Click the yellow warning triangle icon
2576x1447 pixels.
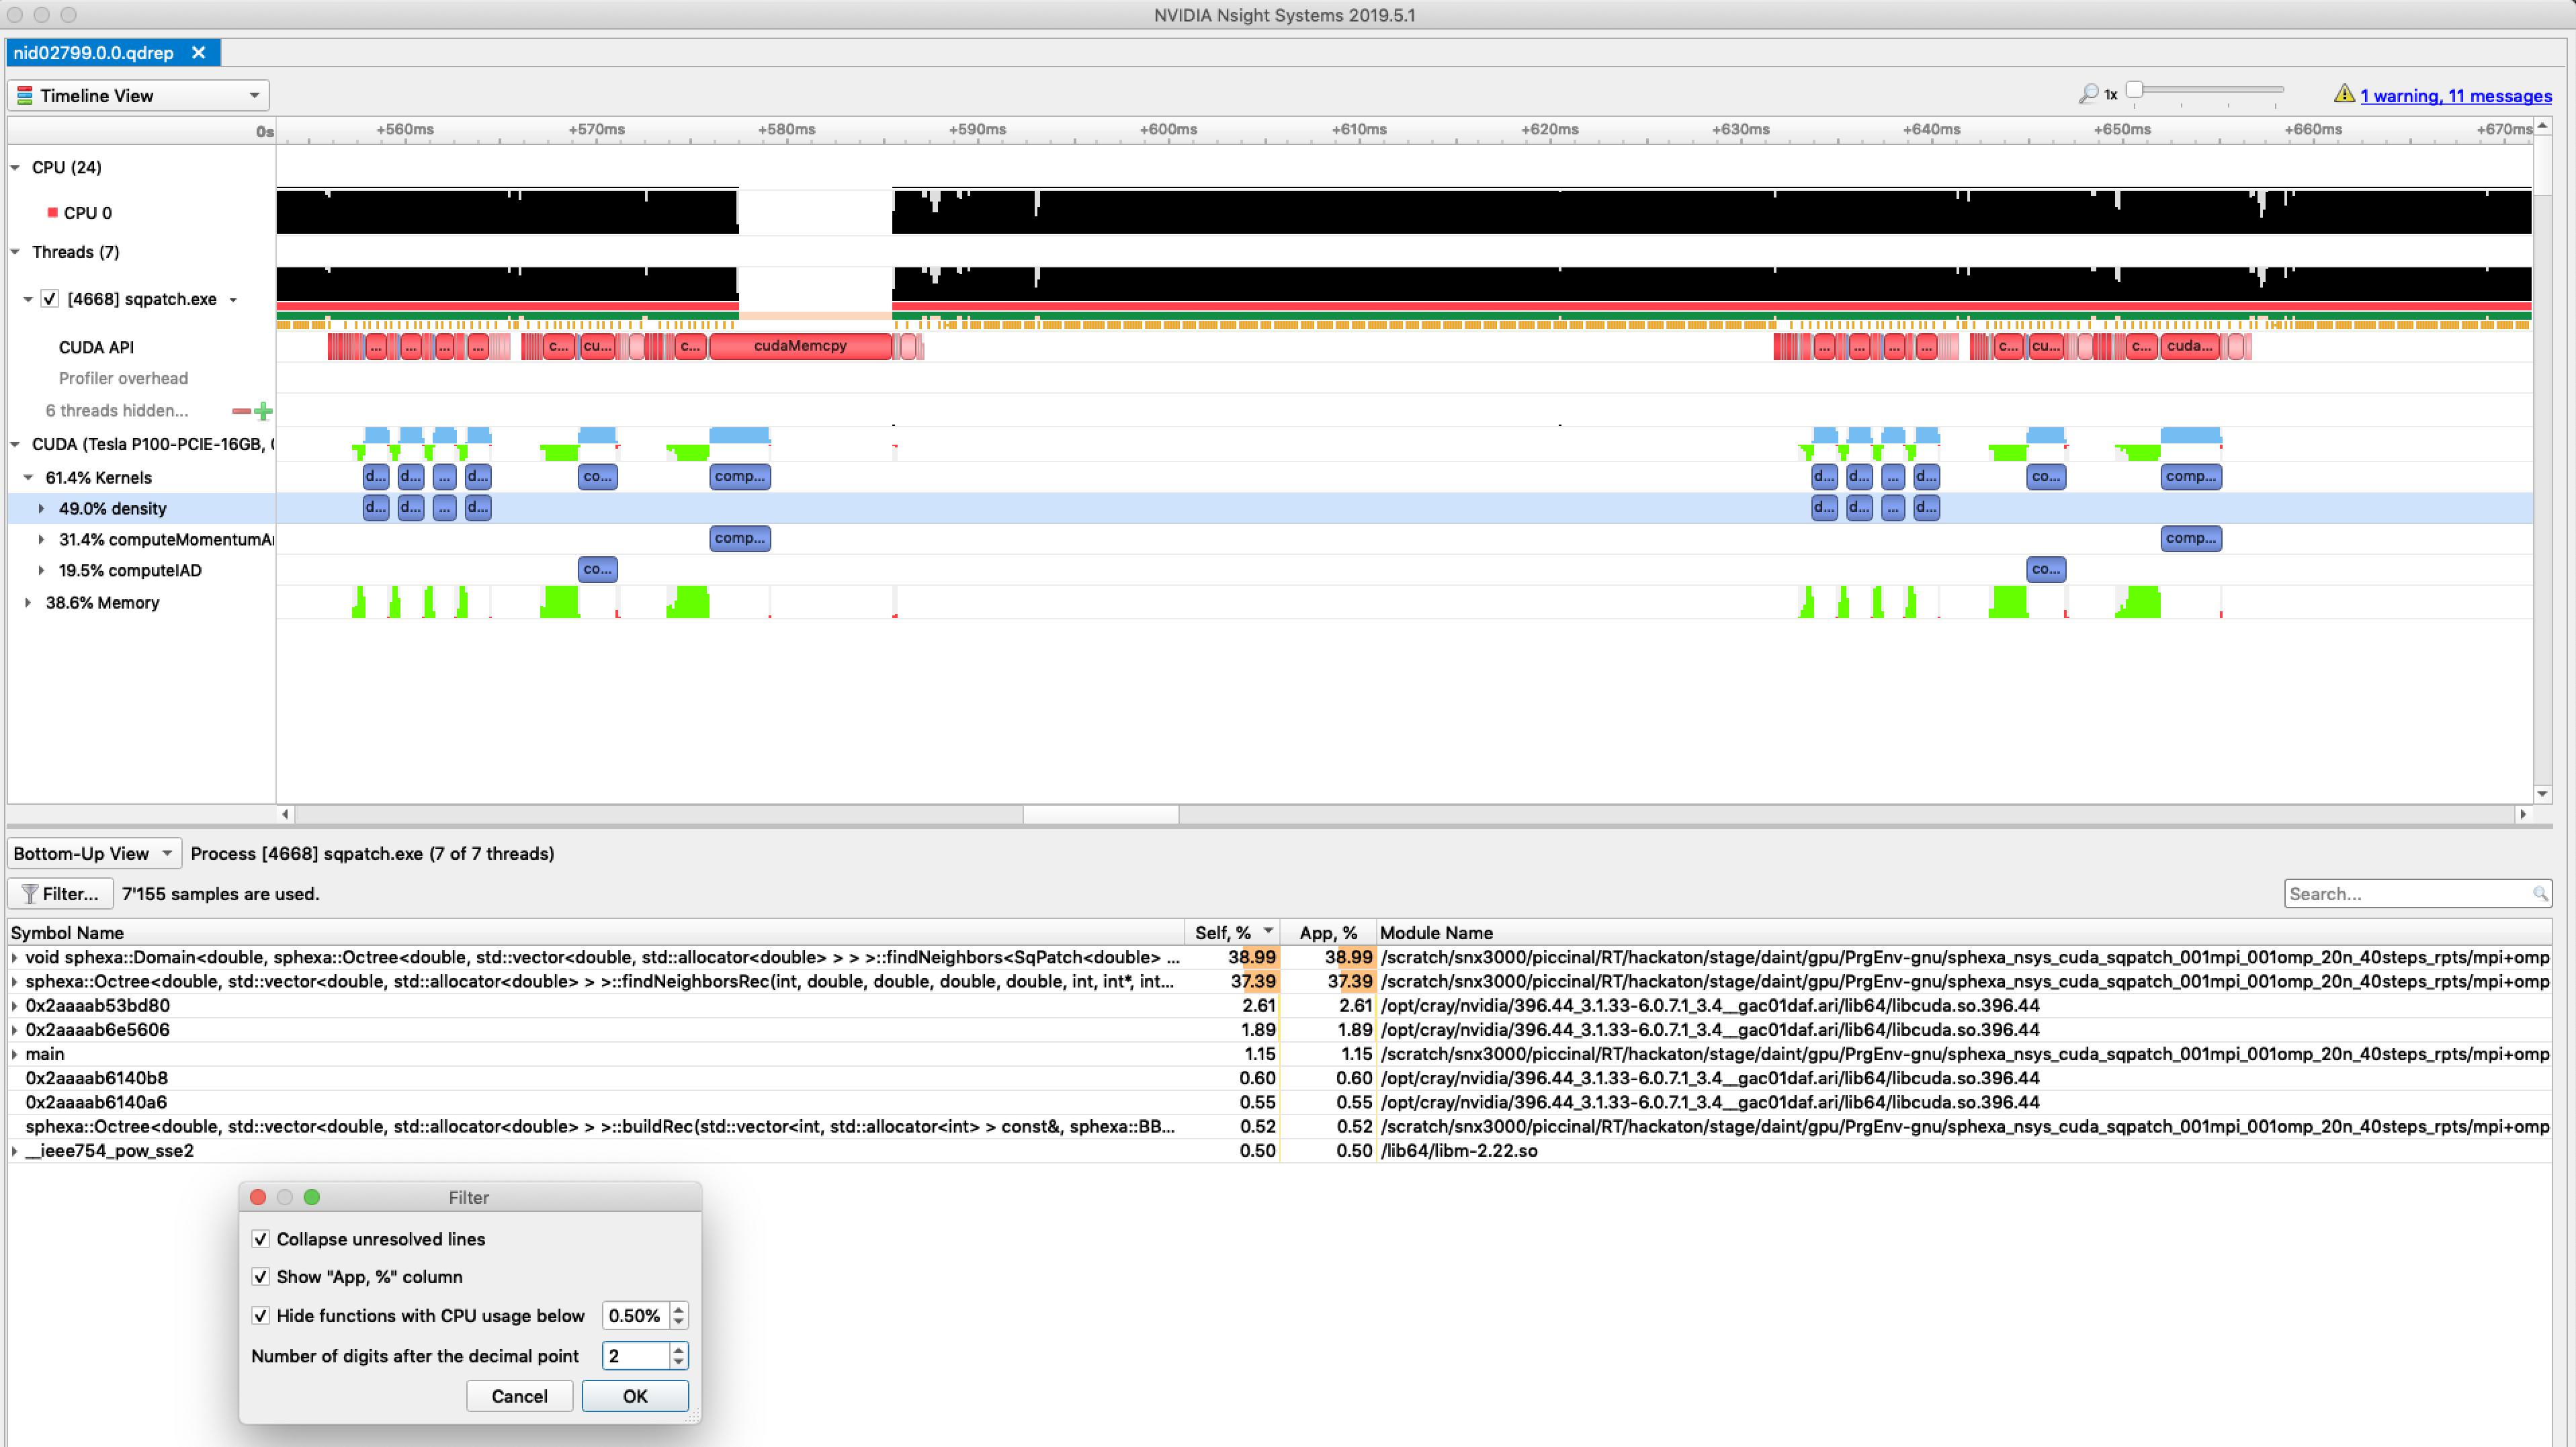[x=2345, y=93]
